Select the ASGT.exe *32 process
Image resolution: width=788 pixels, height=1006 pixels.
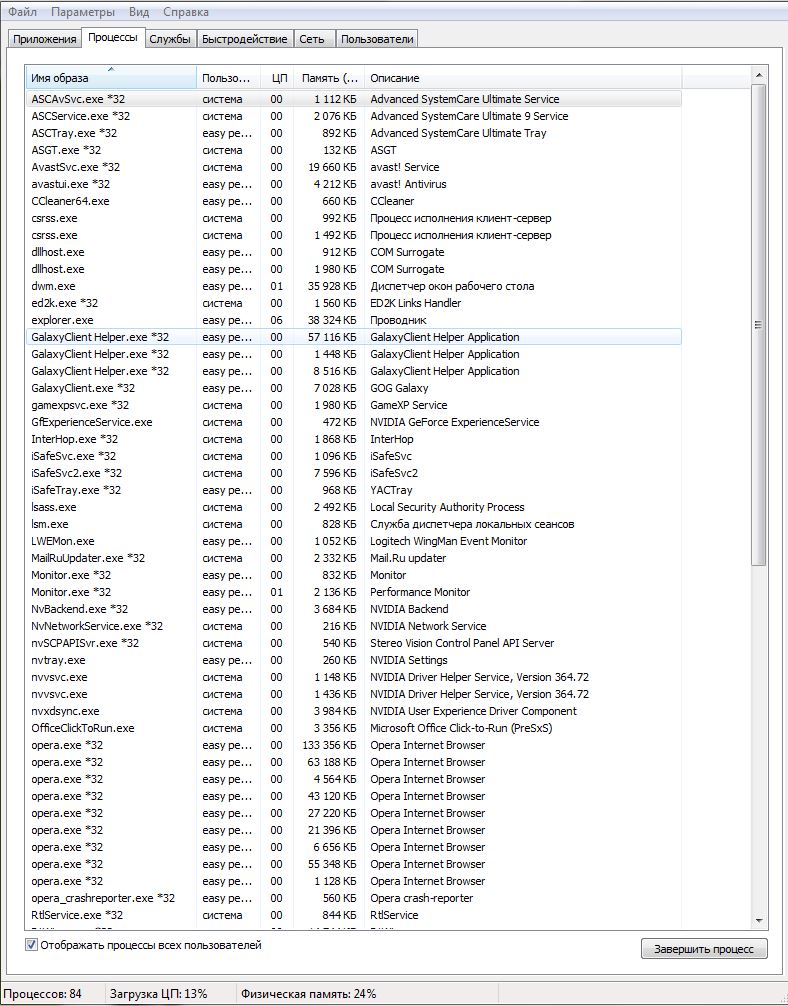(354, 150)
